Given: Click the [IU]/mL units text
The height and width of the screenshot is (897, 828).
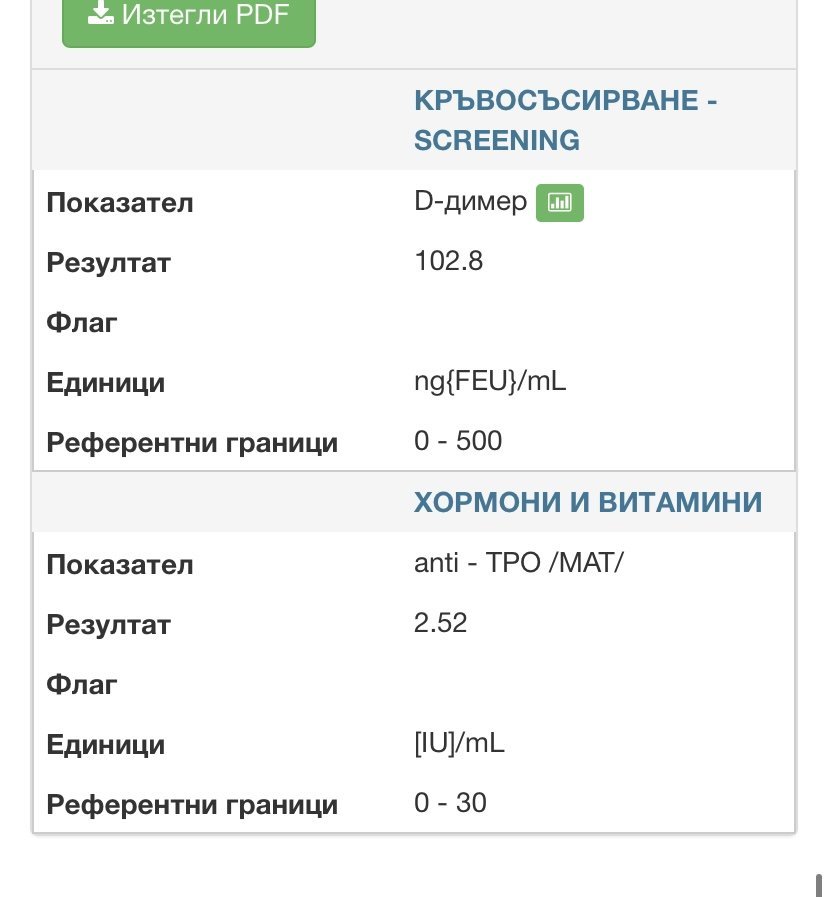Looking at the screenshot, I should [459, 743].
